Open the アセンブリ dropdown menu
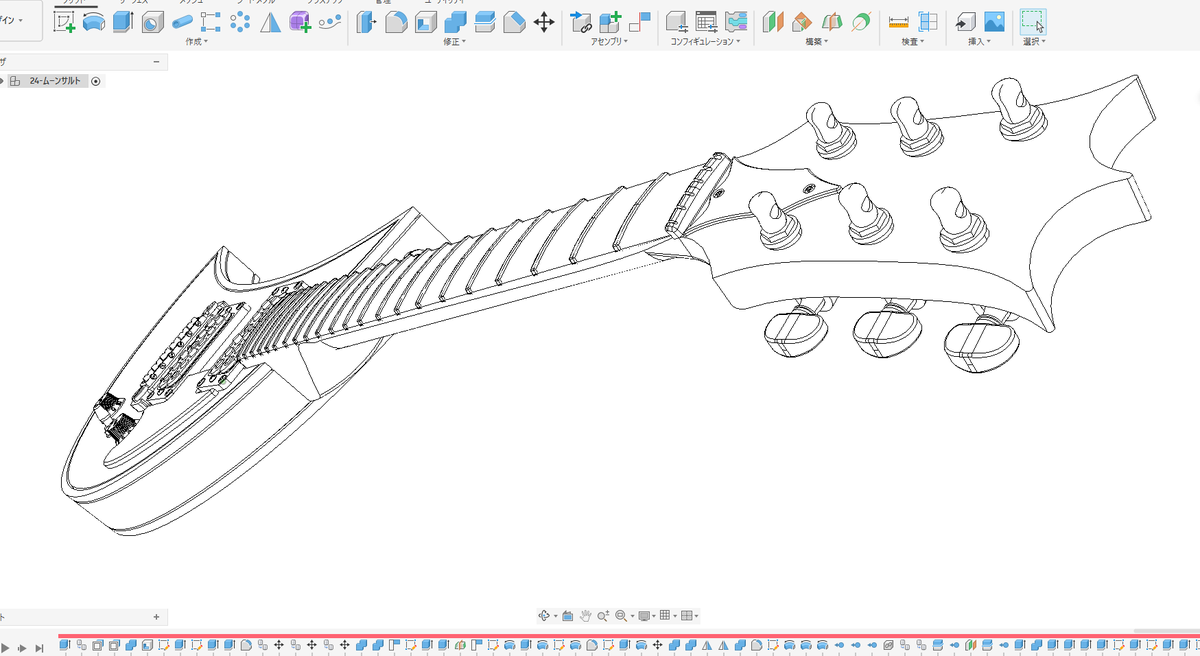The height and width of the screenshot is (656, 1200). [609, 42]
